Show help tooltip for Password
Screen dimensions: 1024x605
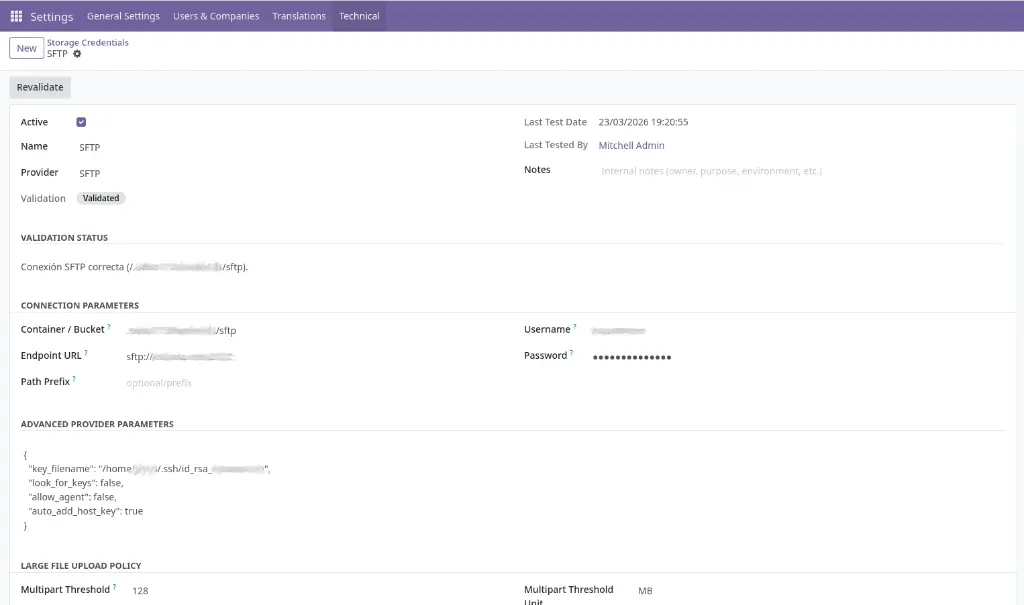click(571, 353)
